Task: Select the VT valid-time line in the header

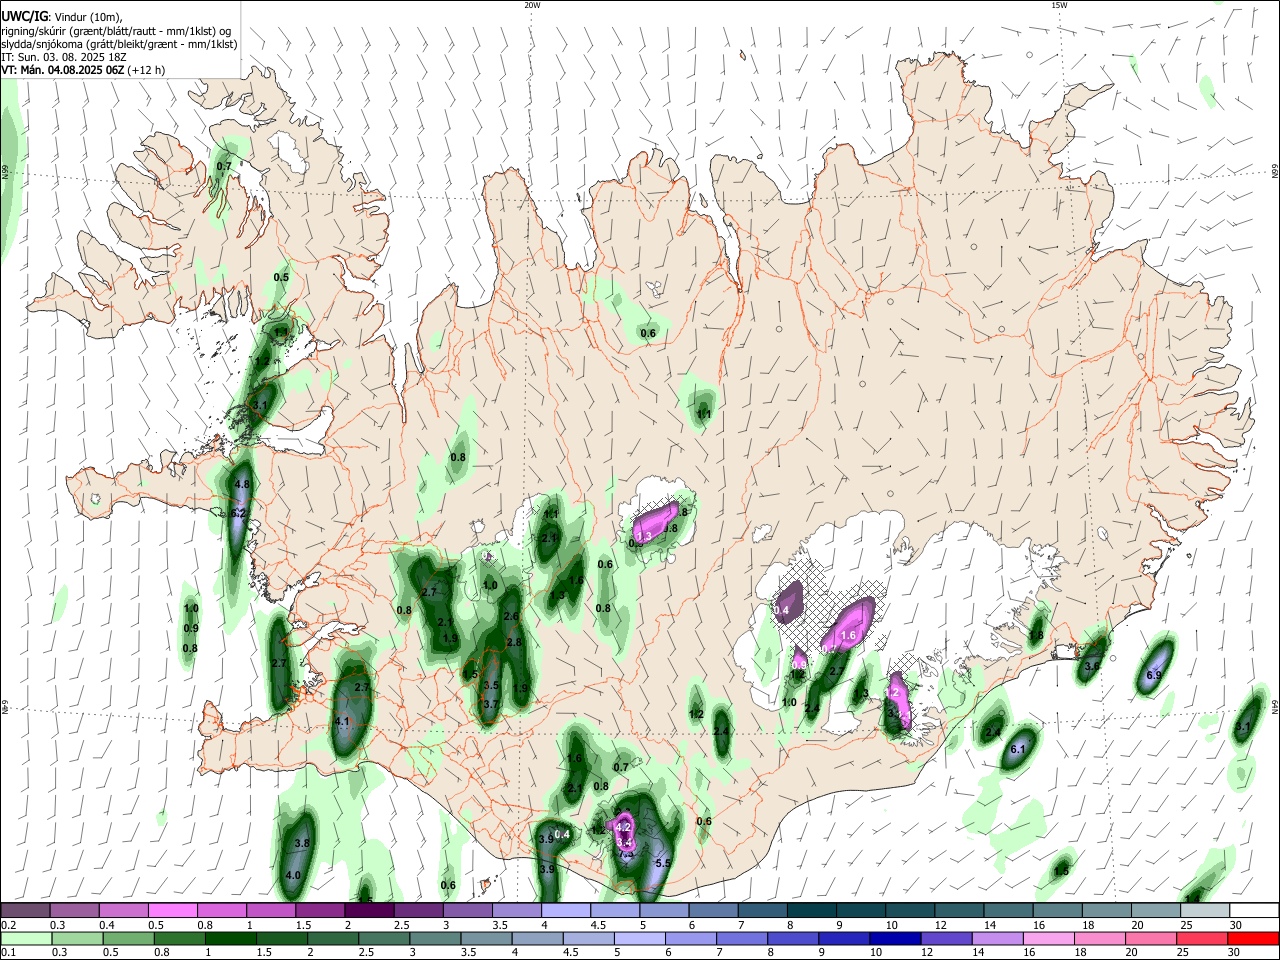Action: [83, 70]
